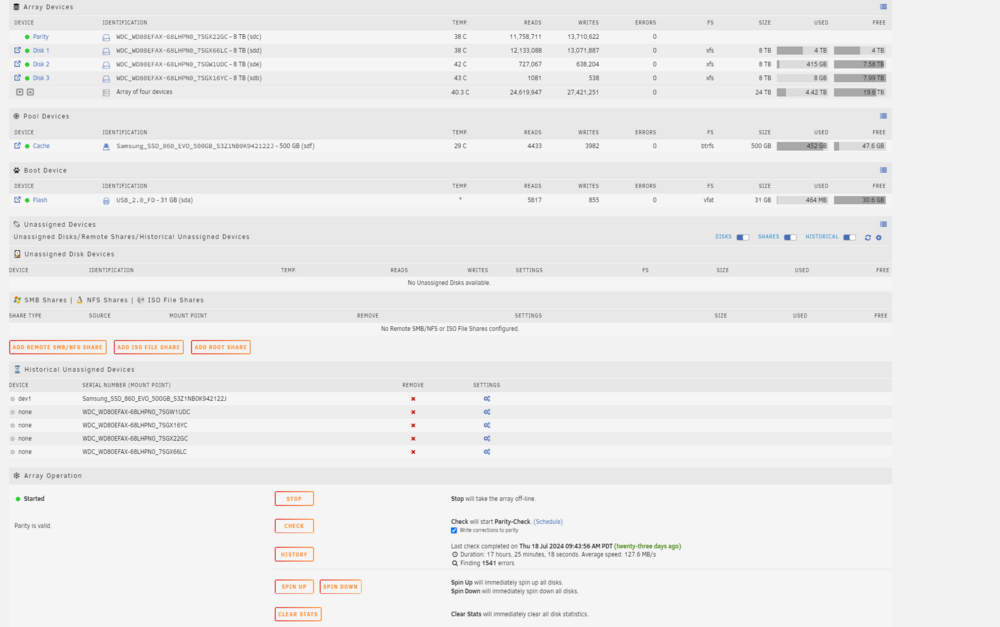Click drive icon beside WDC 7SGX16YC identification
Image resolution: width=1000 pixels, height=627 pixels.
coord(106,79)
